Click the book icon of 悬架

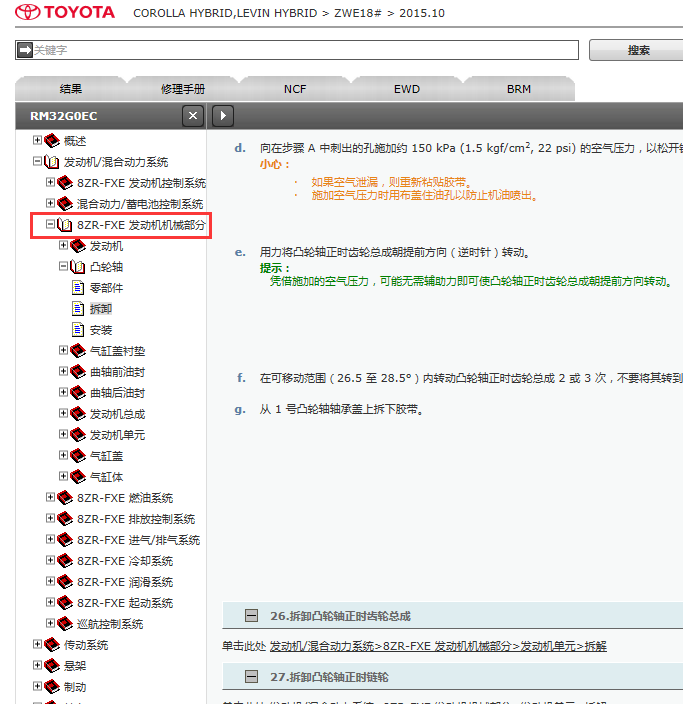coord(52,666)
